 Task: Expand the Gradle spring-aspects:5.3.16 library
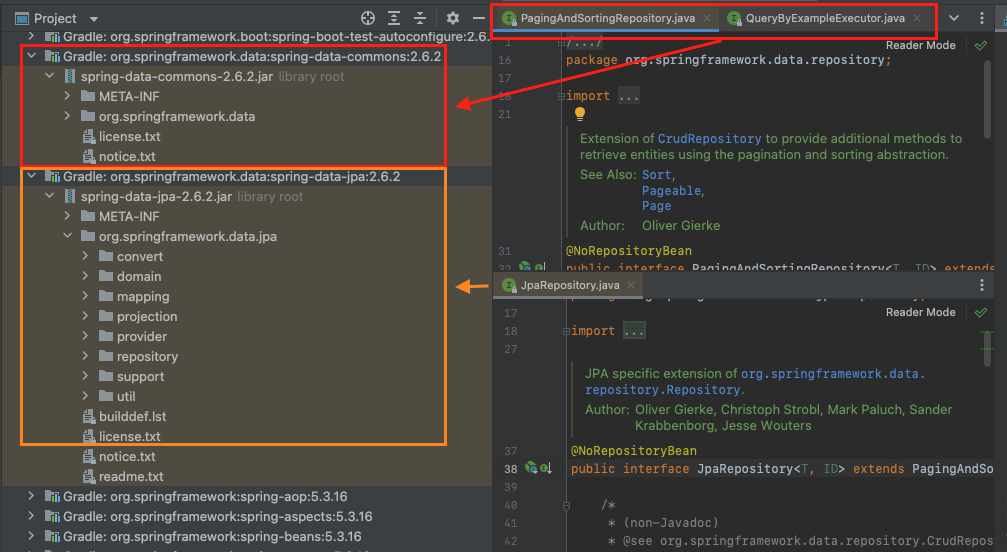click(31, 516)
